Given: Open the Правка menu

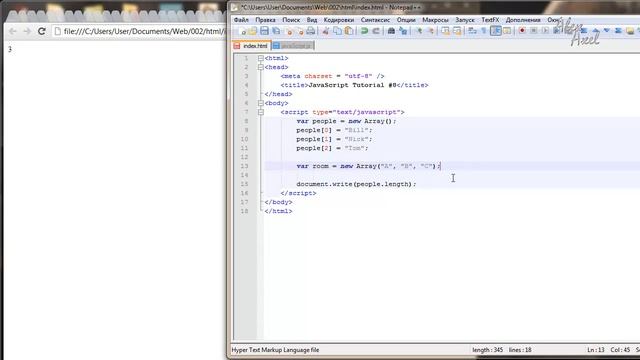Looking at the screenshot, I should point(265,20).
